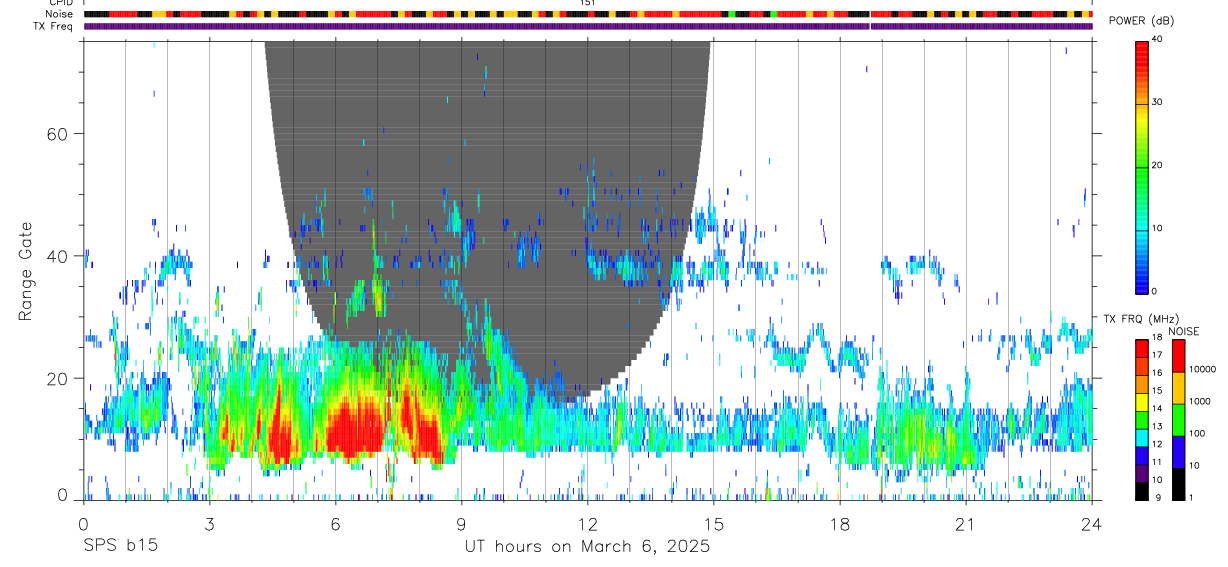Click the Range Gate axis title
This screenshot has height=567, width=1228.
tap(25, 271)
